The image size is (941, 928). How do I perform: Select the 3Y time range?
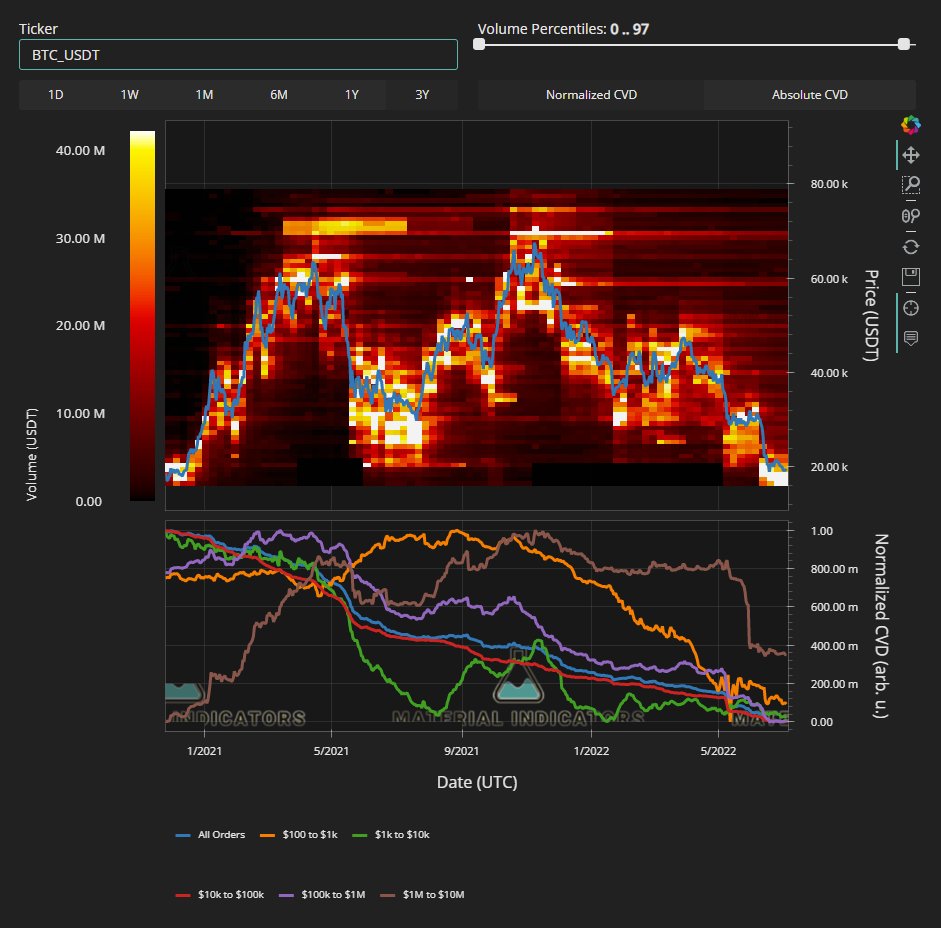[422, 95]
